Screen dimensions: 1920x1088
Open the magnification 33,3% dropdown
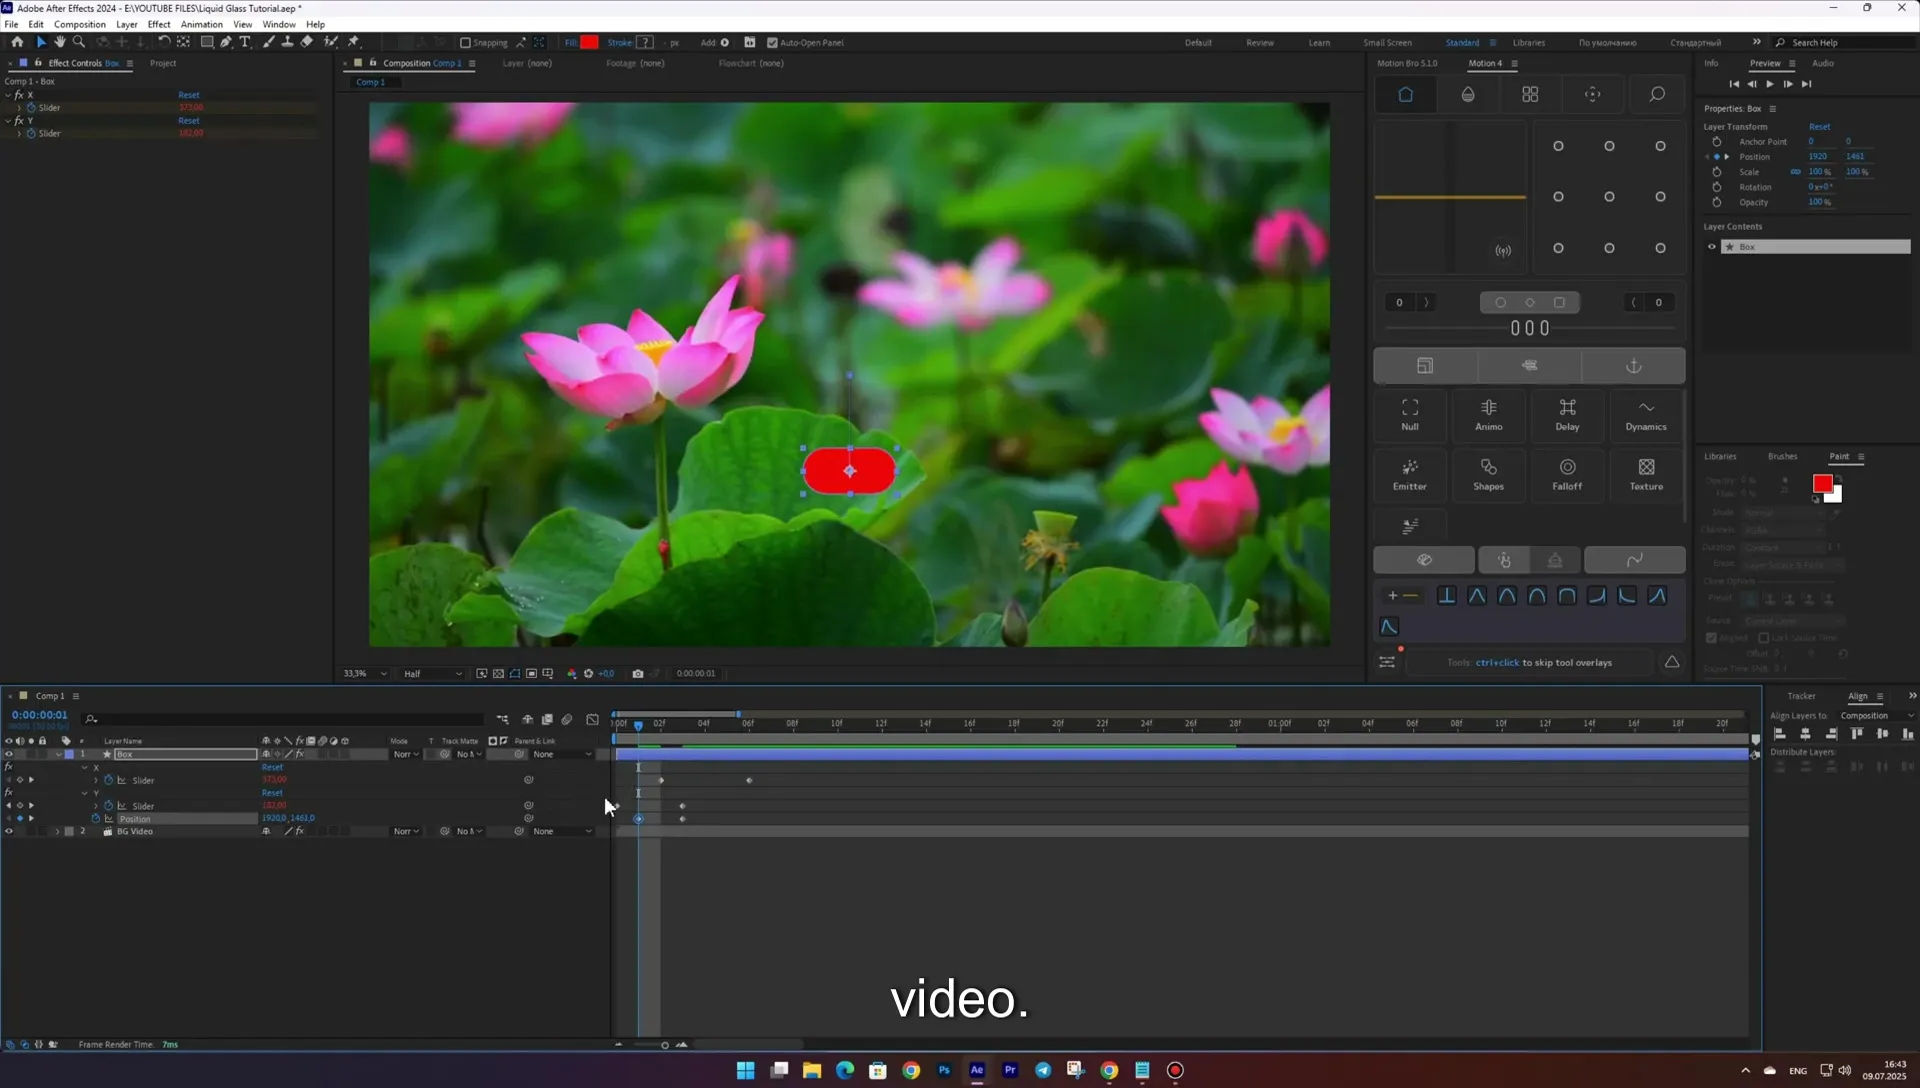coord(365,674)
